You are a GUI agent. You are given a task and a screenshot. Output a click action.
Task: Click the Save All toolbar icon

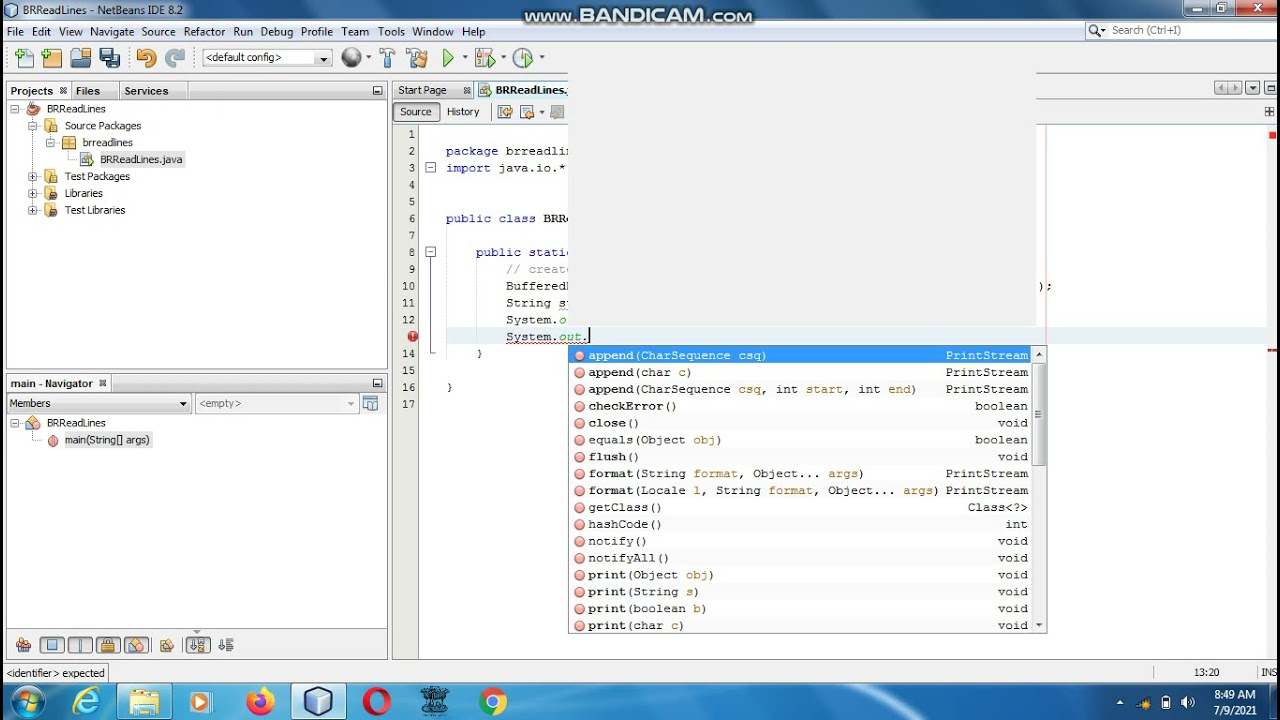(110, 58)
